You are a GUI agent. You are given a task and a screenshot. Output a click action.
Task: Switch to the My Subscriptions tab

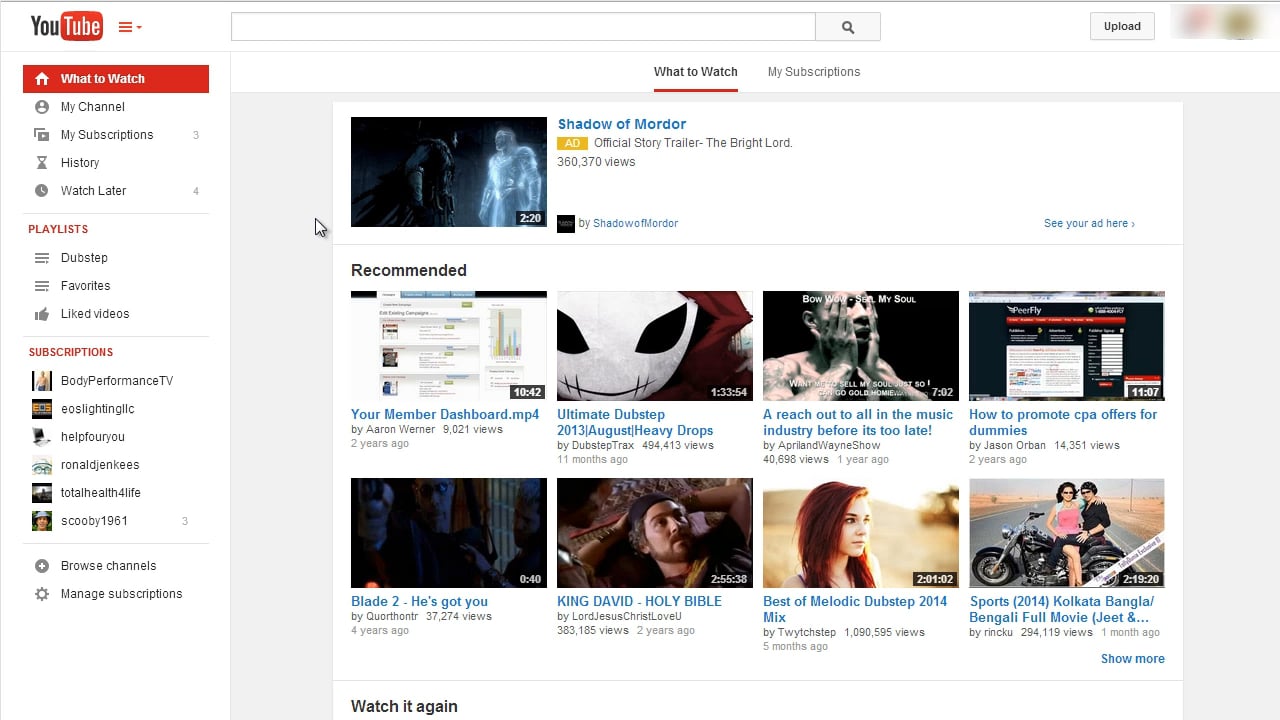(813, 72)
